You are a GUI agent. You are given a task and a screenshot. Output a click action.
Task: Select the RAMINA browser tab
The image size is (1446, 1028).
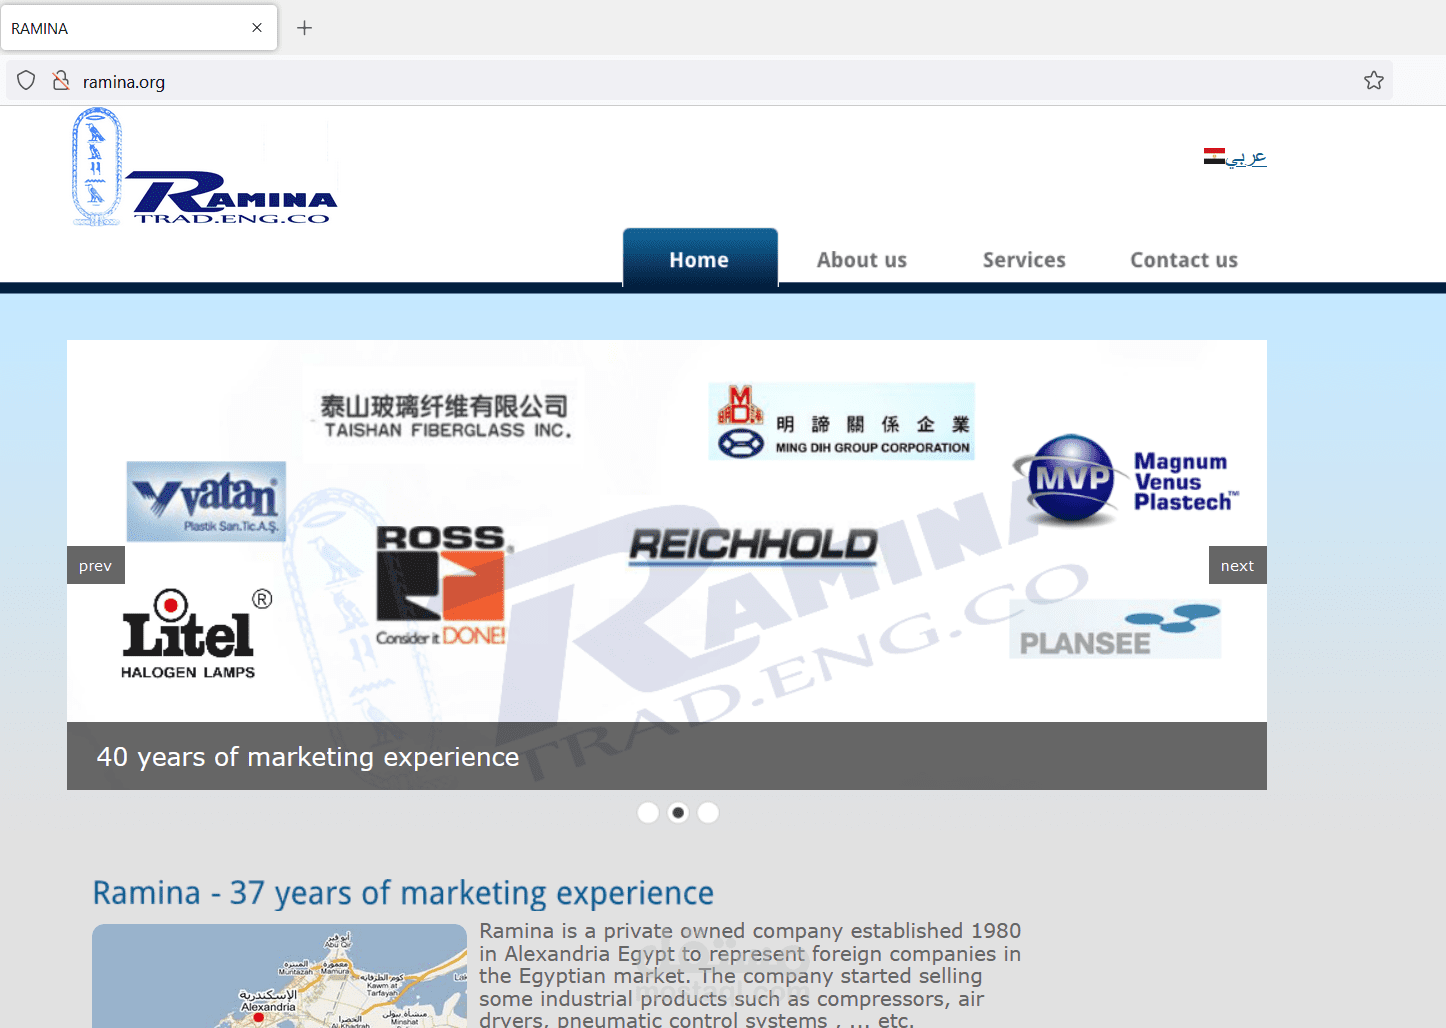pyautogui.click(x=139, y=28)
